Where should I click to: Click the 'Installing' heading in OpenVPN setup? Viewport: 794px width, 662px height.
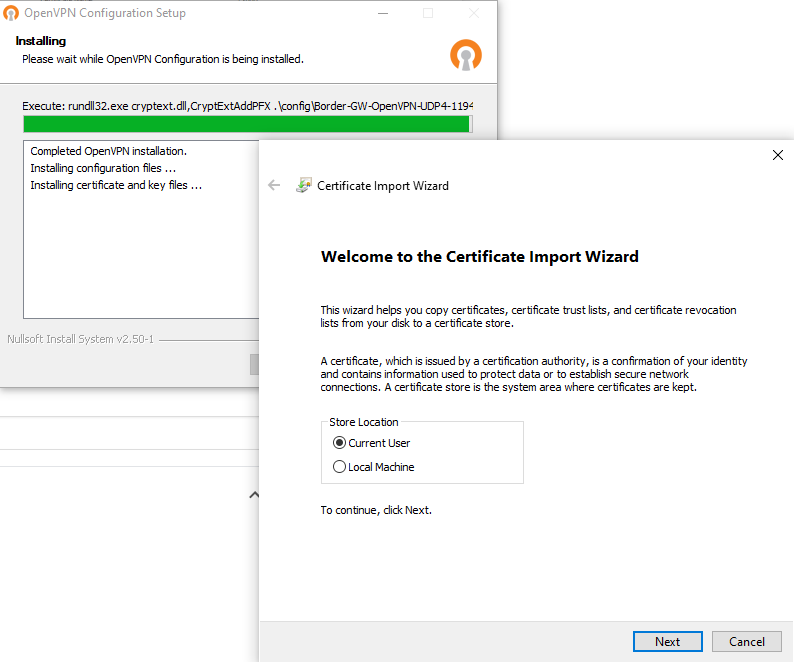(x=41, y=41)
